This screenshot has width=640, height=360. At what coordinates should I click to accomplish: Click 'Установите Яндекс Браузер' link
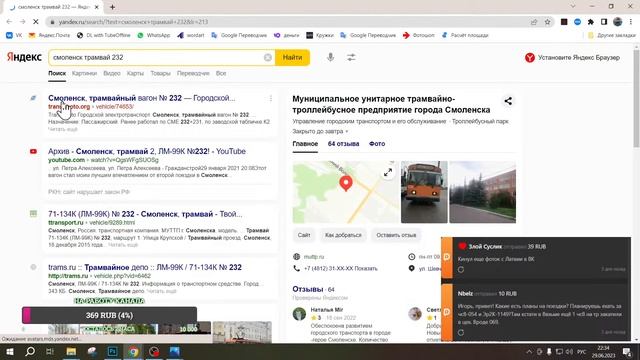pyautogui.click(x=572, y=58)
